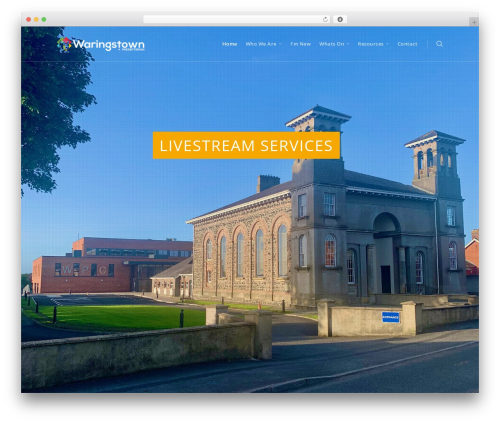Open the I'm New page

(x=300, y=44)
